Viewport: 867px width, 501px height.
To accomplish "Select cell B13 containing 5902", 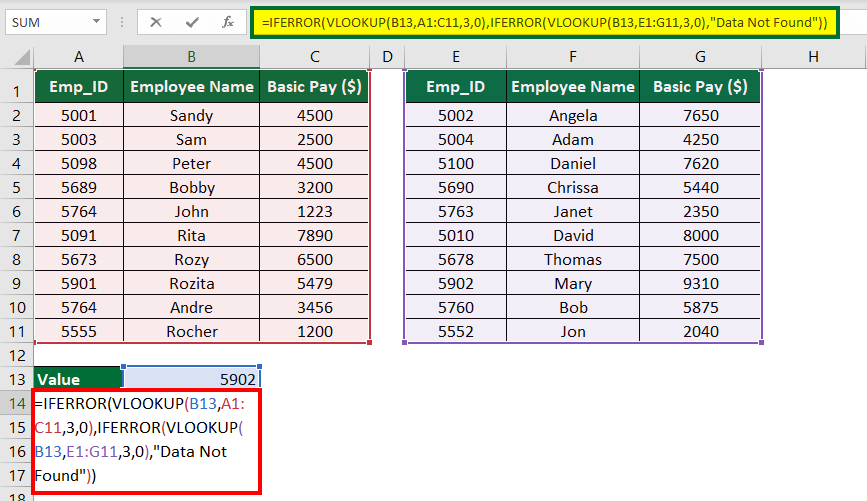I will [191, 379].
